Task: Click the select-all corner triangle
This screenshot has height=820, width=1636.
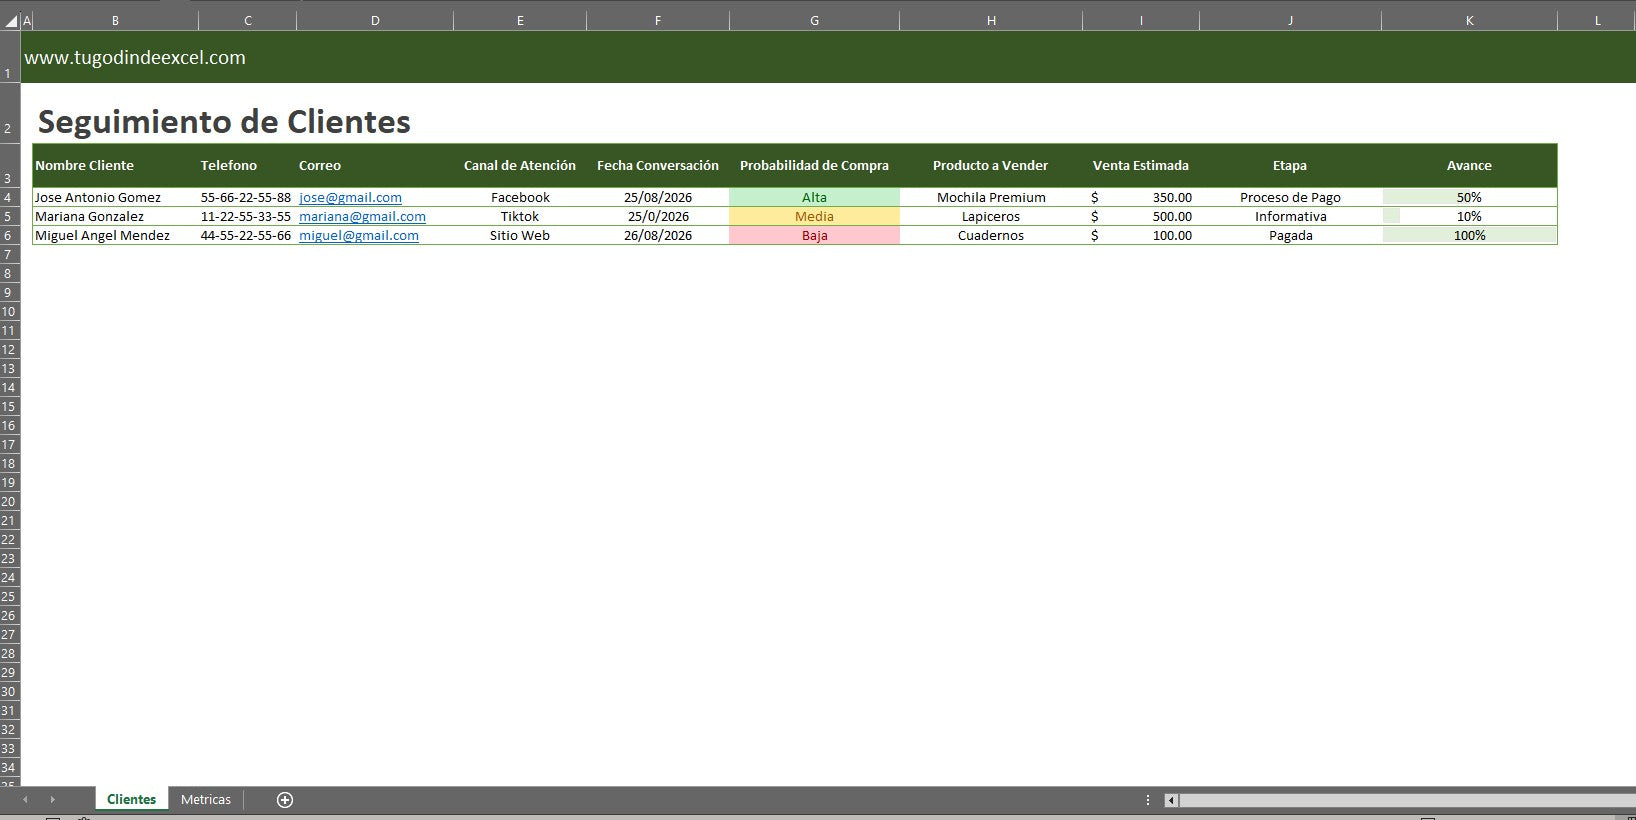Action: (x=11, y=20)
